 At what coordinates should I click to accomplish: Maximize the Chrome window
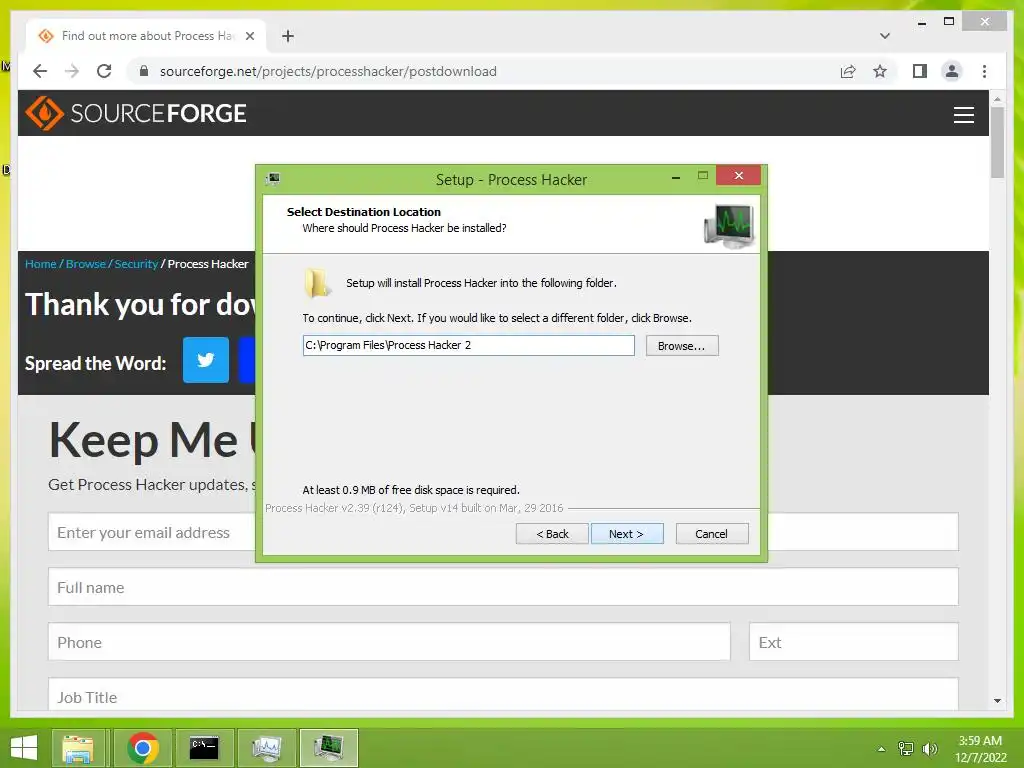coord(949,22)
